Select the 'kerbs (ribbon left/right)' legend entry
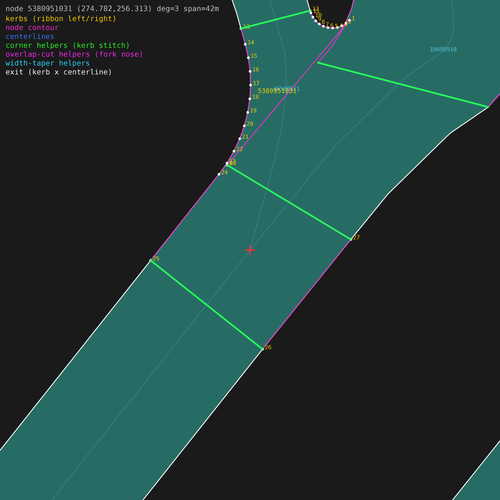 coord(61,19)
